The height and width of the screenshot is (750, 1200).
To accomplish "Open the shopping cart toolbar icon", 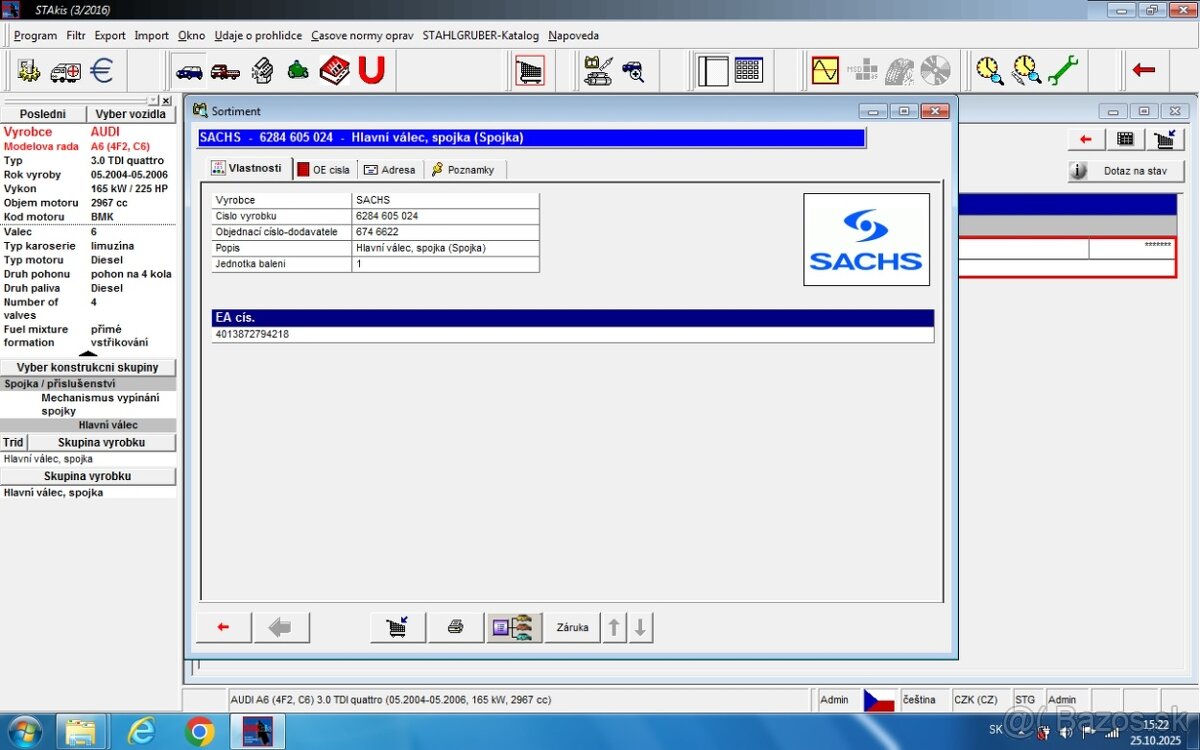I will (530, 71).
